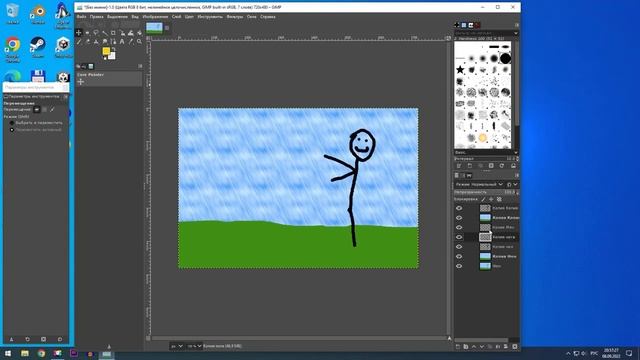Image resolution: width=640 pixels, height=360 pixels.
Task: Lower the active layer
Action: 482,347
